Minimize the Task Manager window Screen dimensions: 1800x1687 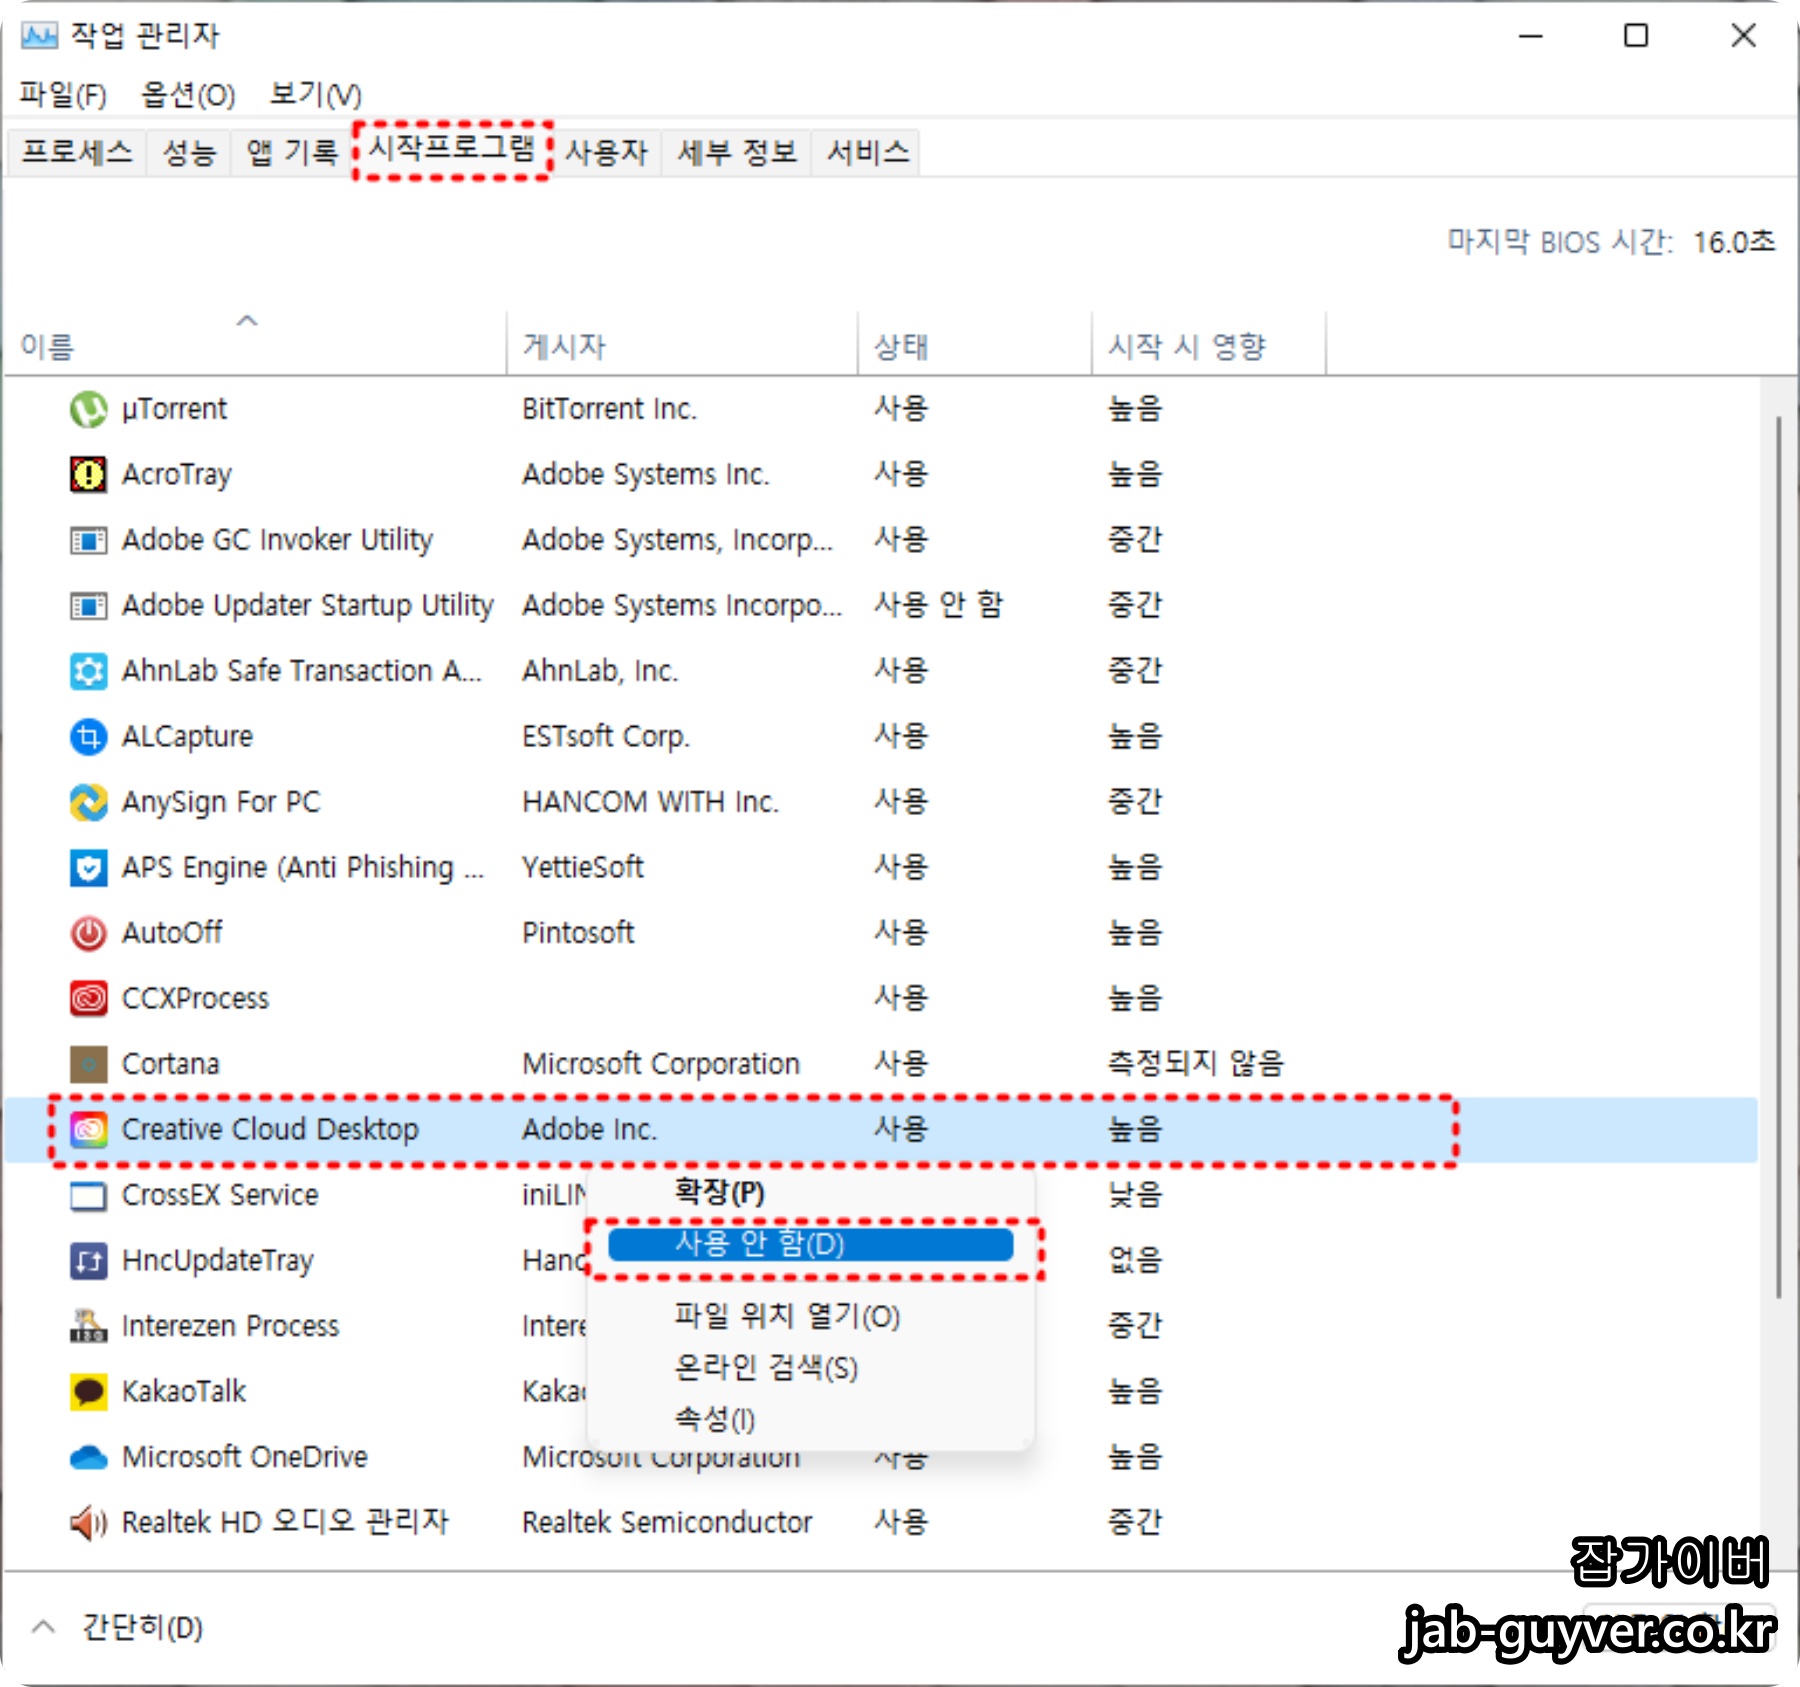click(1531, 36)
